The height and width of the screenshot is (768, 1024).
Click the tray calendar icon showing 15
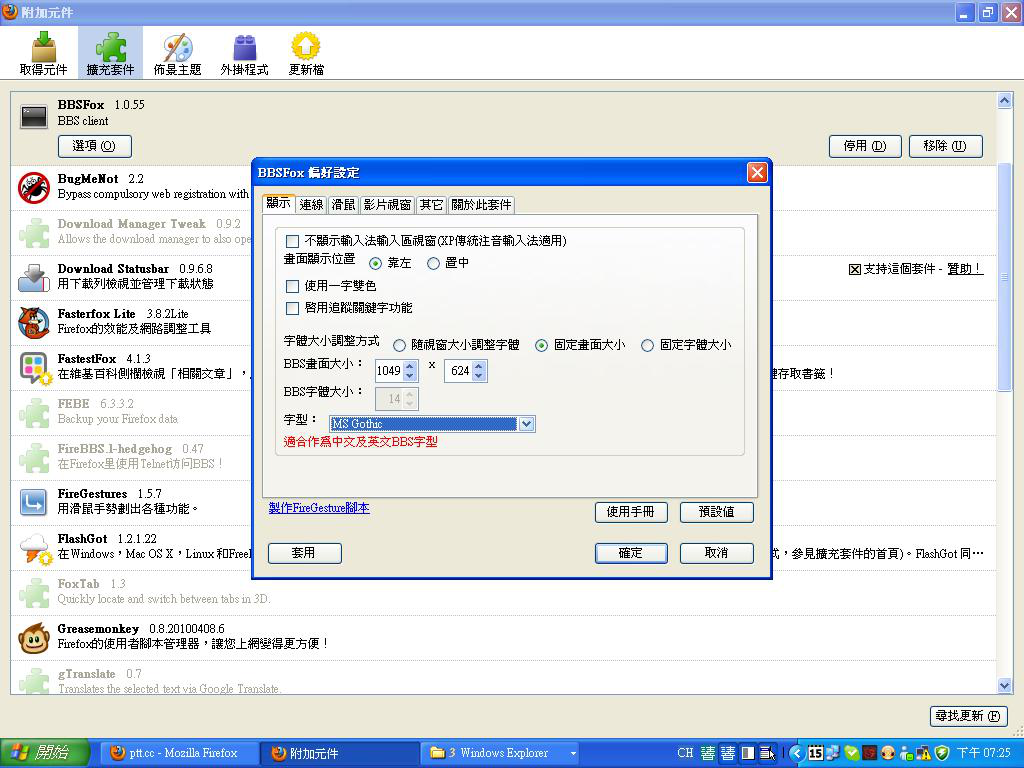[x=815, y=753]
